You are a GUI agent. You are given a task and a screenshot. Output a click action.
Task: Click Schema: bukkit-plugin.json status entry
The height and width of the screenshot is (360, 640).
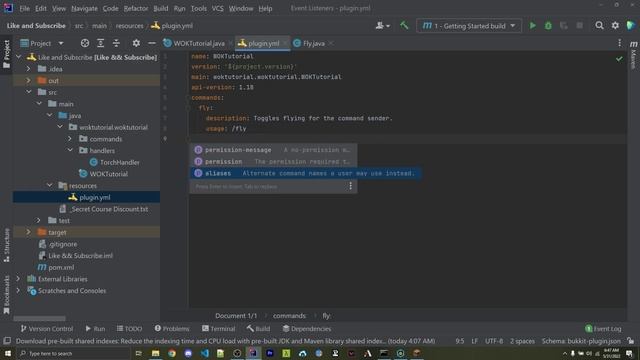(x=581, y=341)
